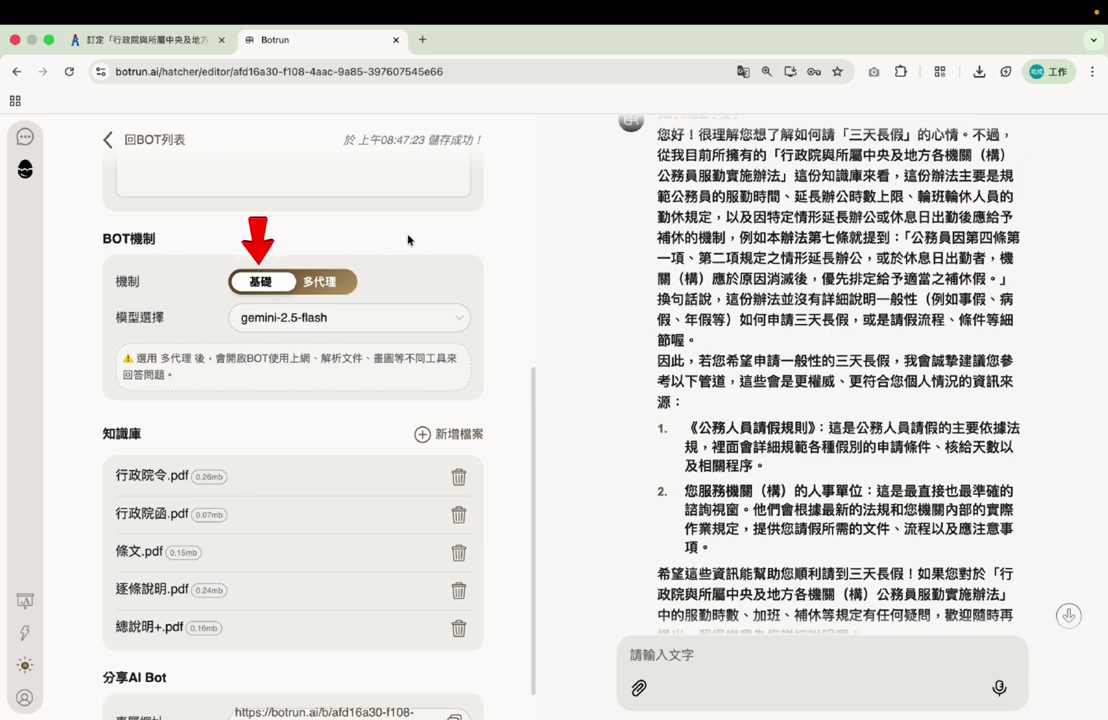Open the chat bubble icon in left sidebar
1108x720 pixels.
(25, 136)
